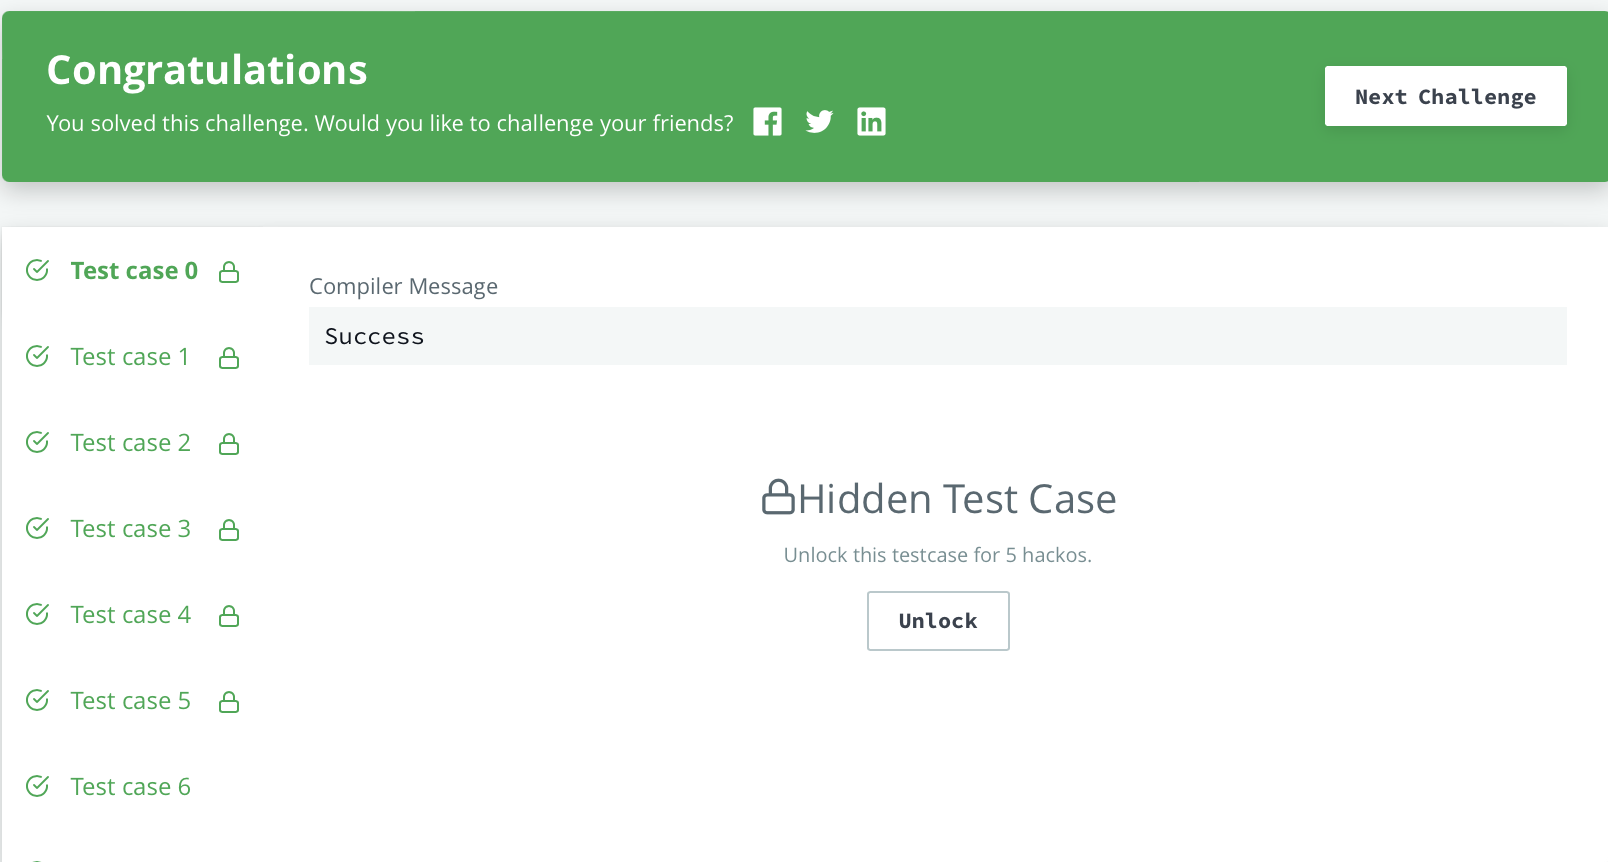Select the Test case 0 tab
Viewport: 1608px width, 862px height.
coord(134,271)
